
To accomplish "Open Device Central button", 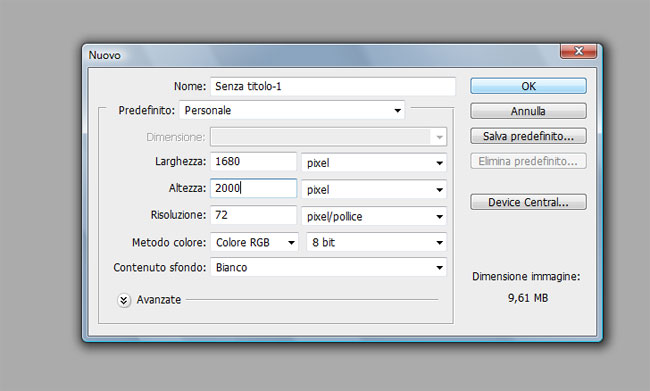I will (x=528, y=202).
